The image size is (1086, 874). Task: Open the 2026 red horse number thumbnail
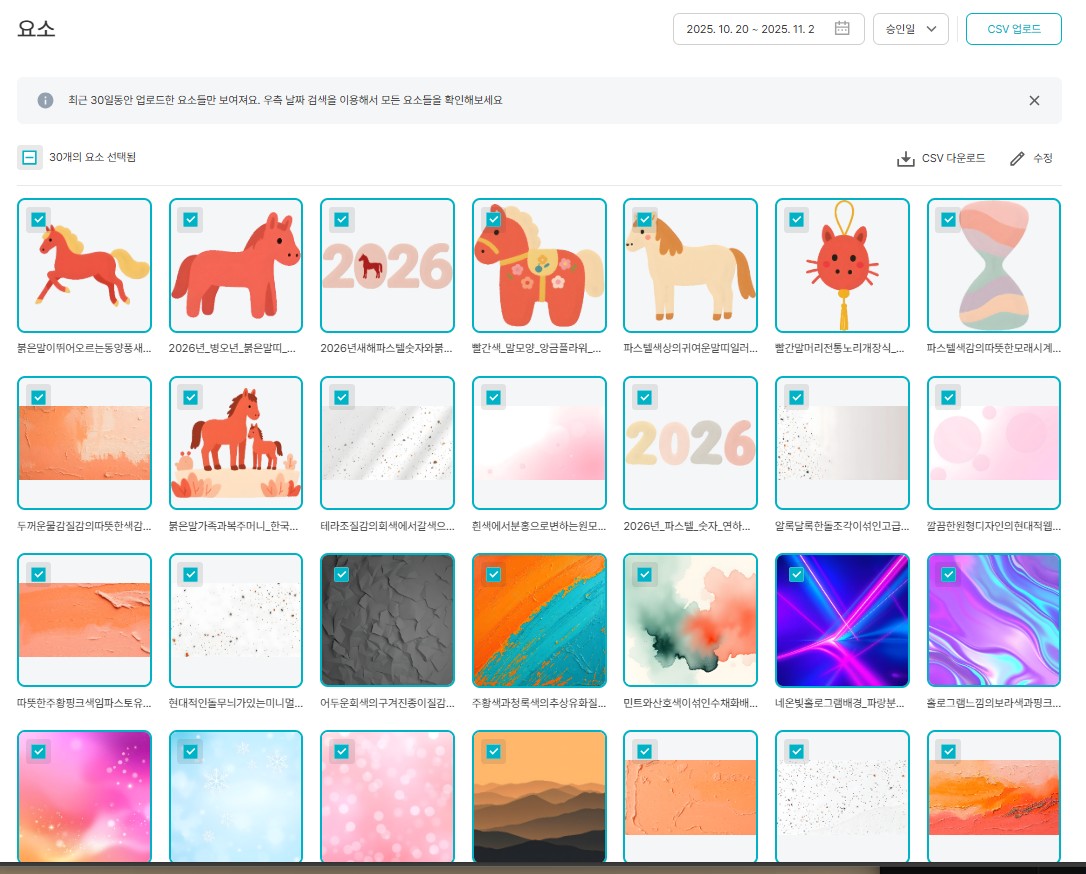pos(387,266)
